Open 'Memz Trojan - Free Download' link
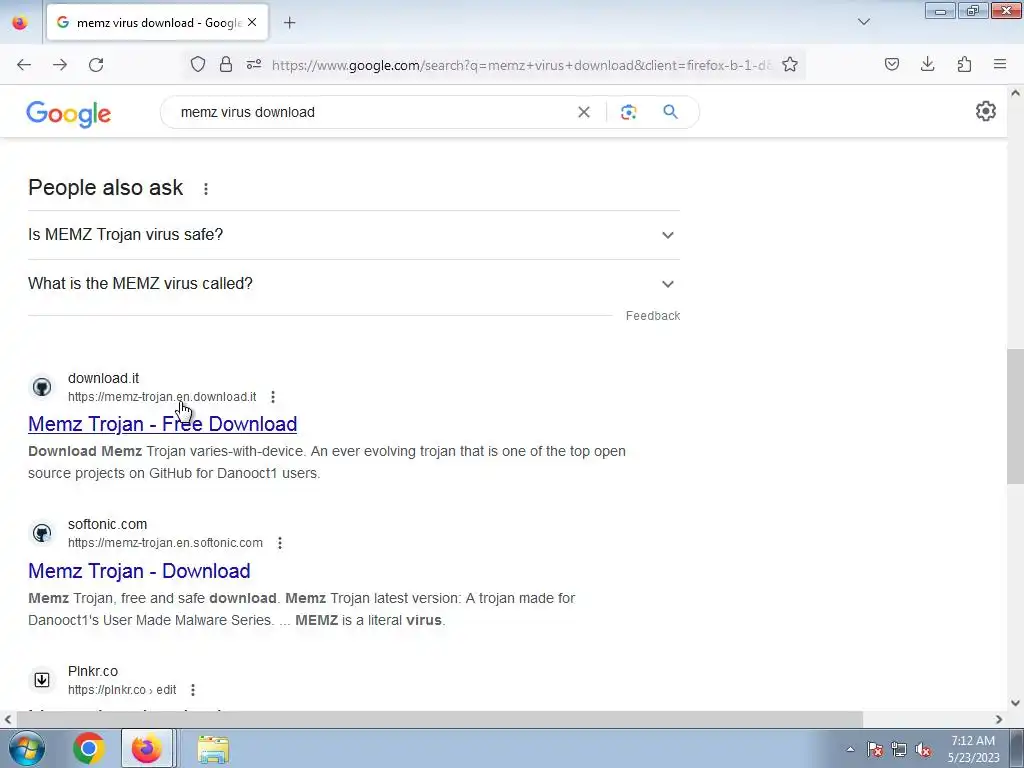 click(163, 424)
